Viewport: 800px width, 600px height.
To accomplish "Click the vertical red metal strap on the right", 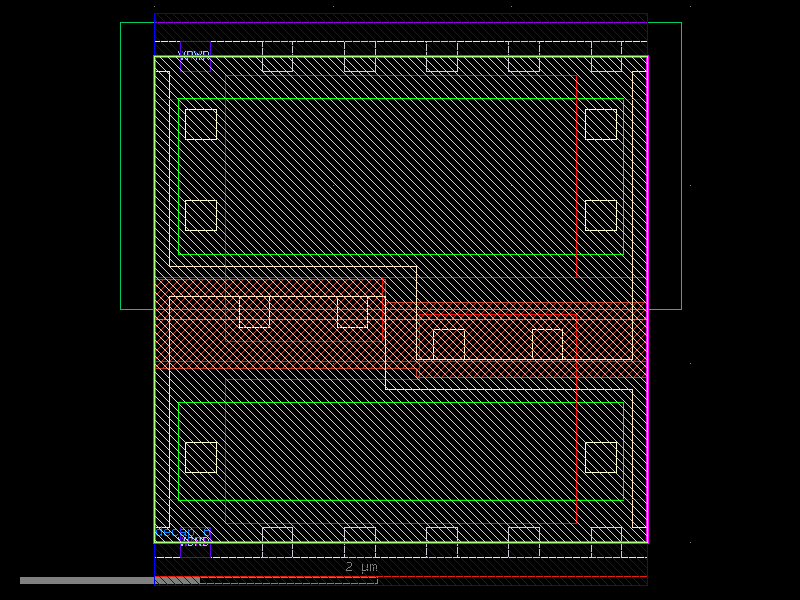I will tap(577, 200).
